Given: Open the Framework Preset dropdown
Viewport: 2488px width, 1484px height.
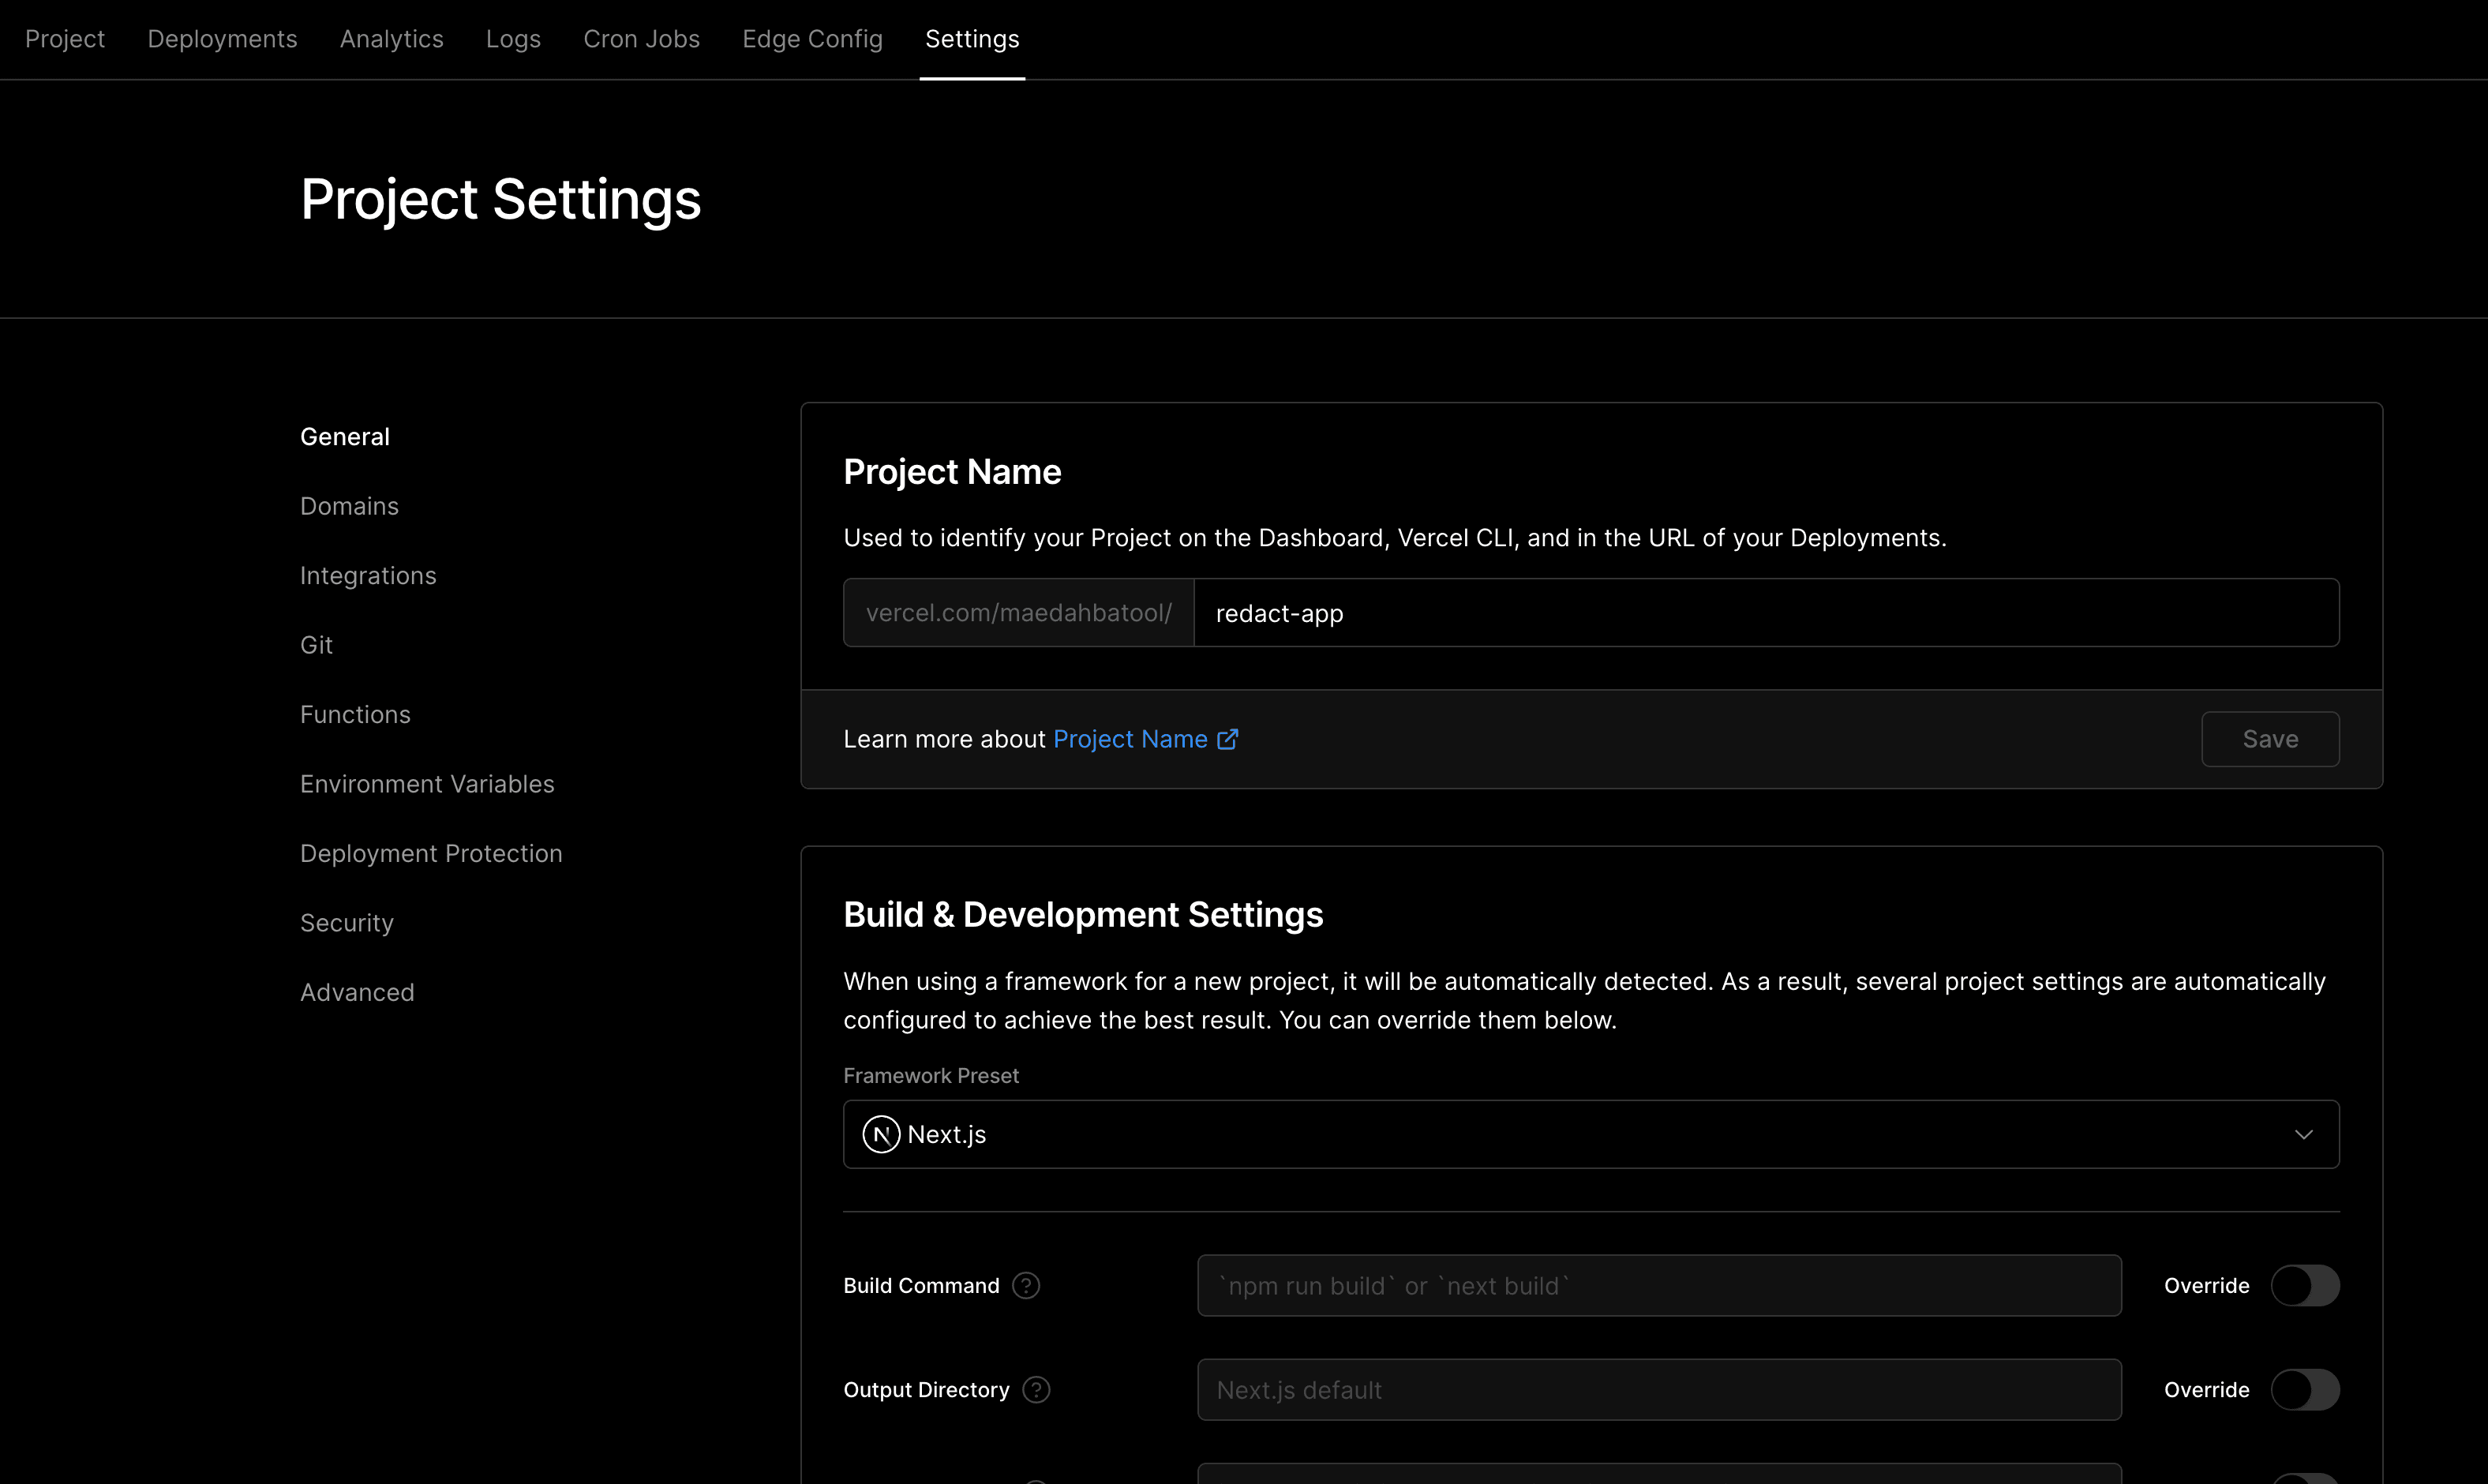Looking at the screenshot, I should pos(1590,1134).
